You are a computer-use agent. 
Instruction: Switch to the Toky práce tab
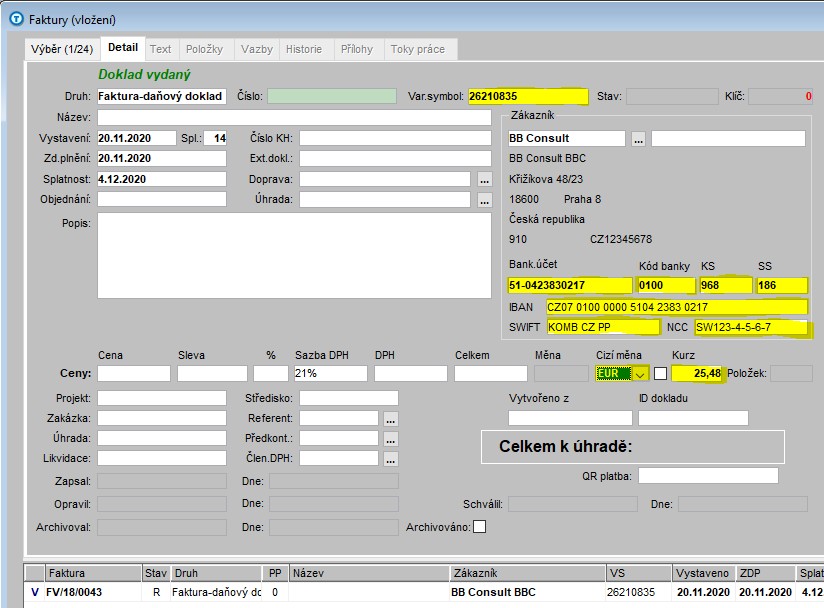[x=418, y=49]
